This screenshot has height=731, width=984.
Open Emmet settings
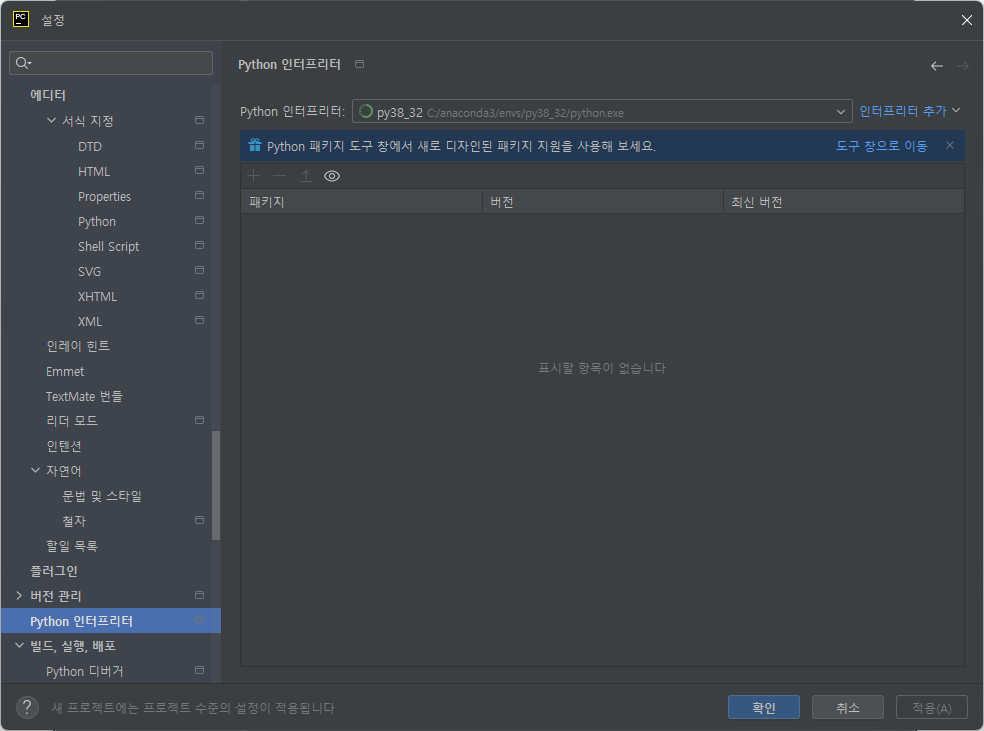point(65,371)
